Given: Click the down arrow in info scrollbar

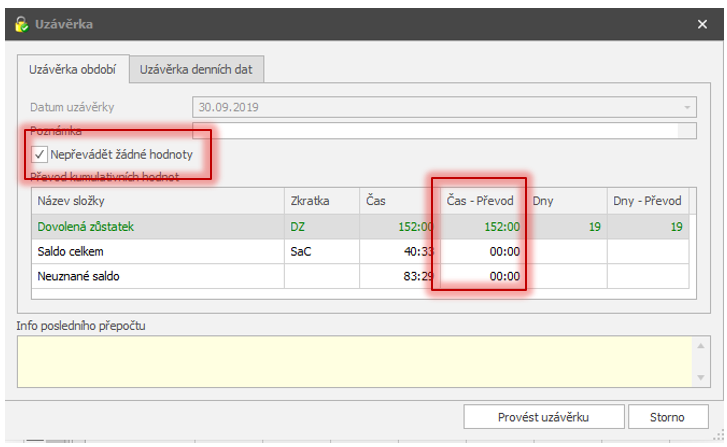Looking at the screenshot, I should point(701,378).
